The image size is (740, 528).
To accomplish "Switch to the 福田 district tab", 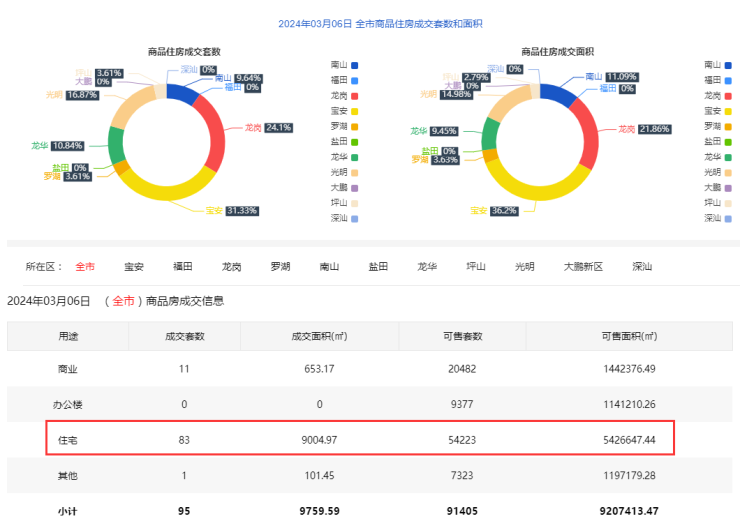I will tap(183, 267).
